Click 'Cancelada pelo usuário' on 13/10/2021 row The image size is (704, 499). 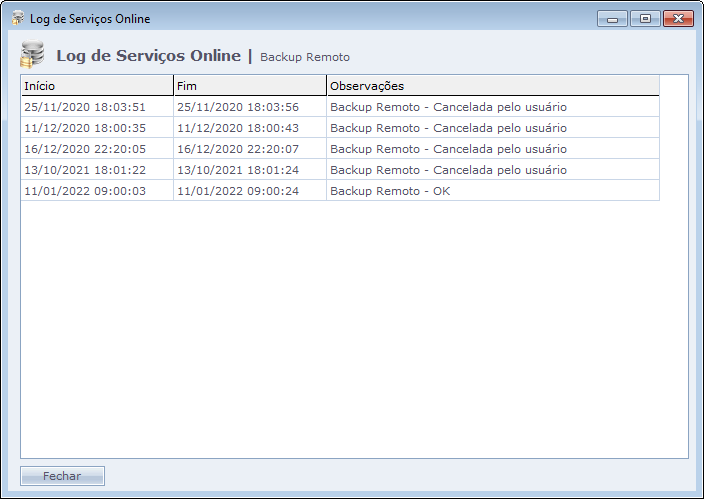499,170
